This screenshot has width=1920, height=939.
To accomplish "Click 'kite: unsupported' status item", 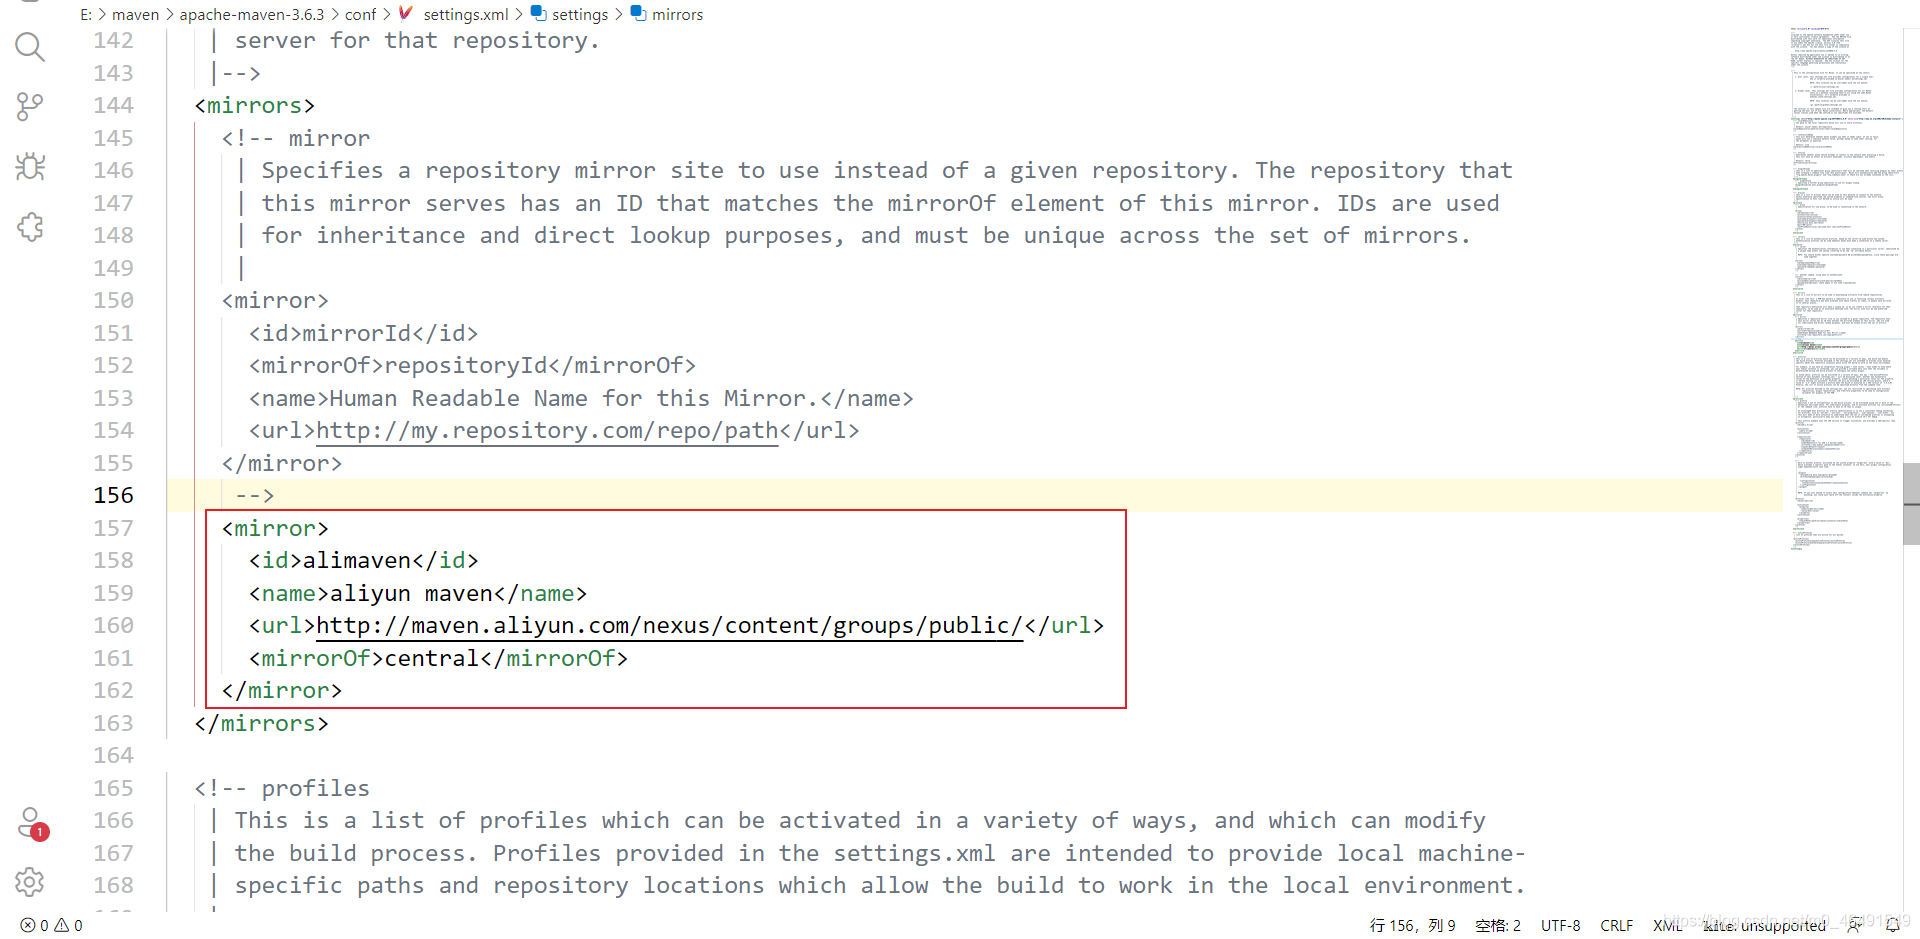I will tap(1764, 926).
